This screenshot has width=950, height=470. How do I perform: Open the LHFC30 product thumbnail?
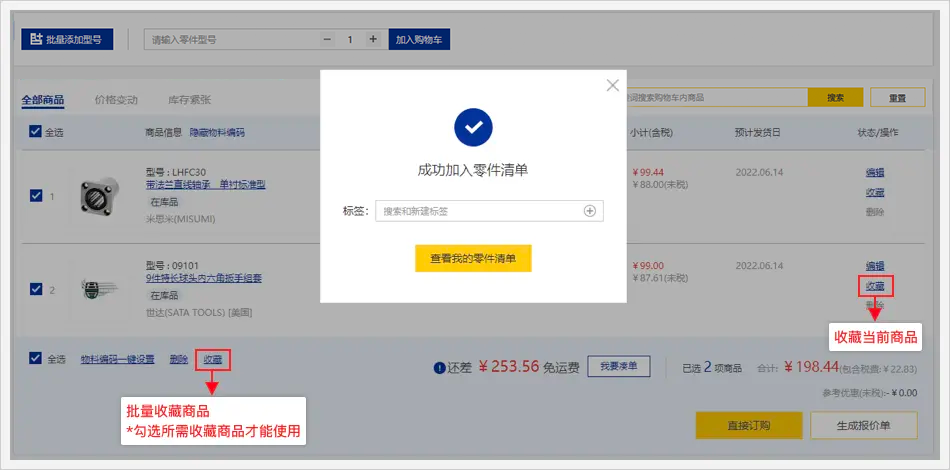point(101,196)
